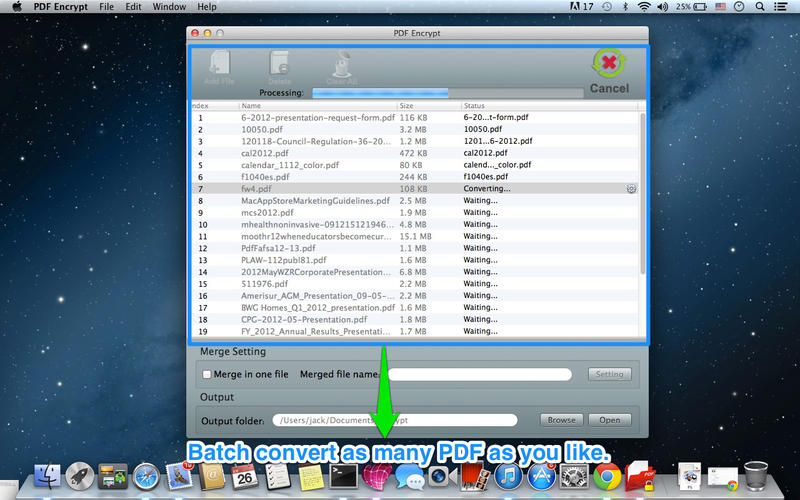Click the volume speaker icon in menu bar
This screenshot has height=500, width=800.
(662, 7)
